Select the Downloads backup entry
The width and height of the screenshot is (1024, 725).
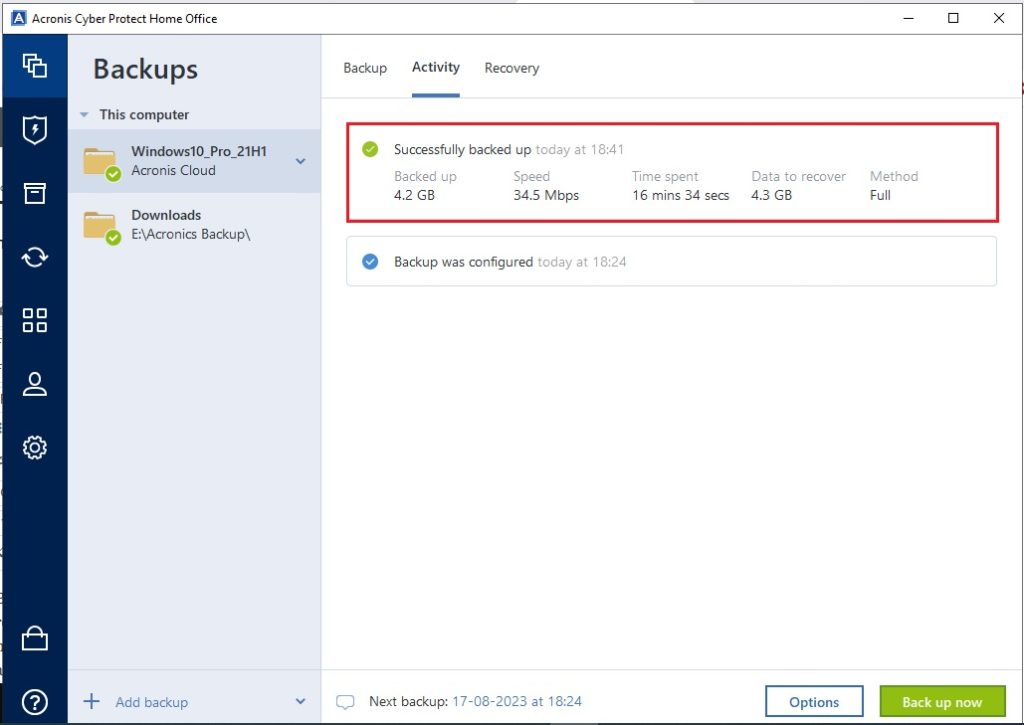[x=194, y=225]
